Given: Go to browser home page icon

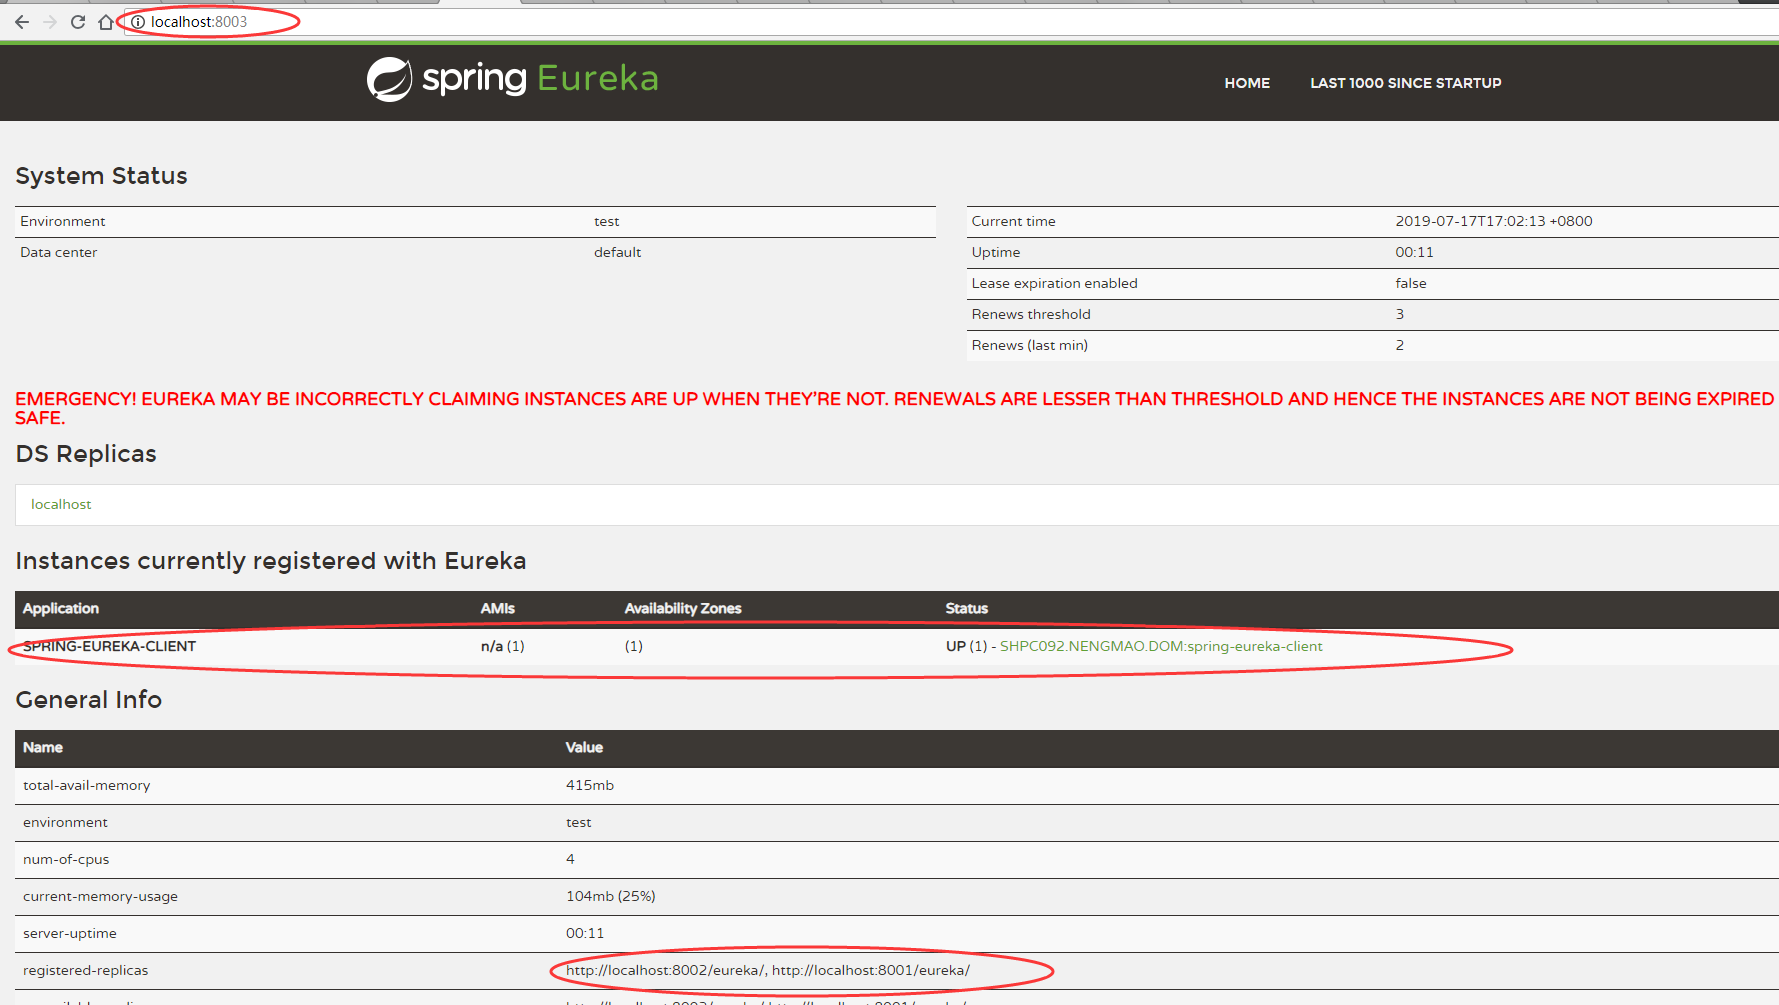Looking at the screenshot, I should [106, 22].
